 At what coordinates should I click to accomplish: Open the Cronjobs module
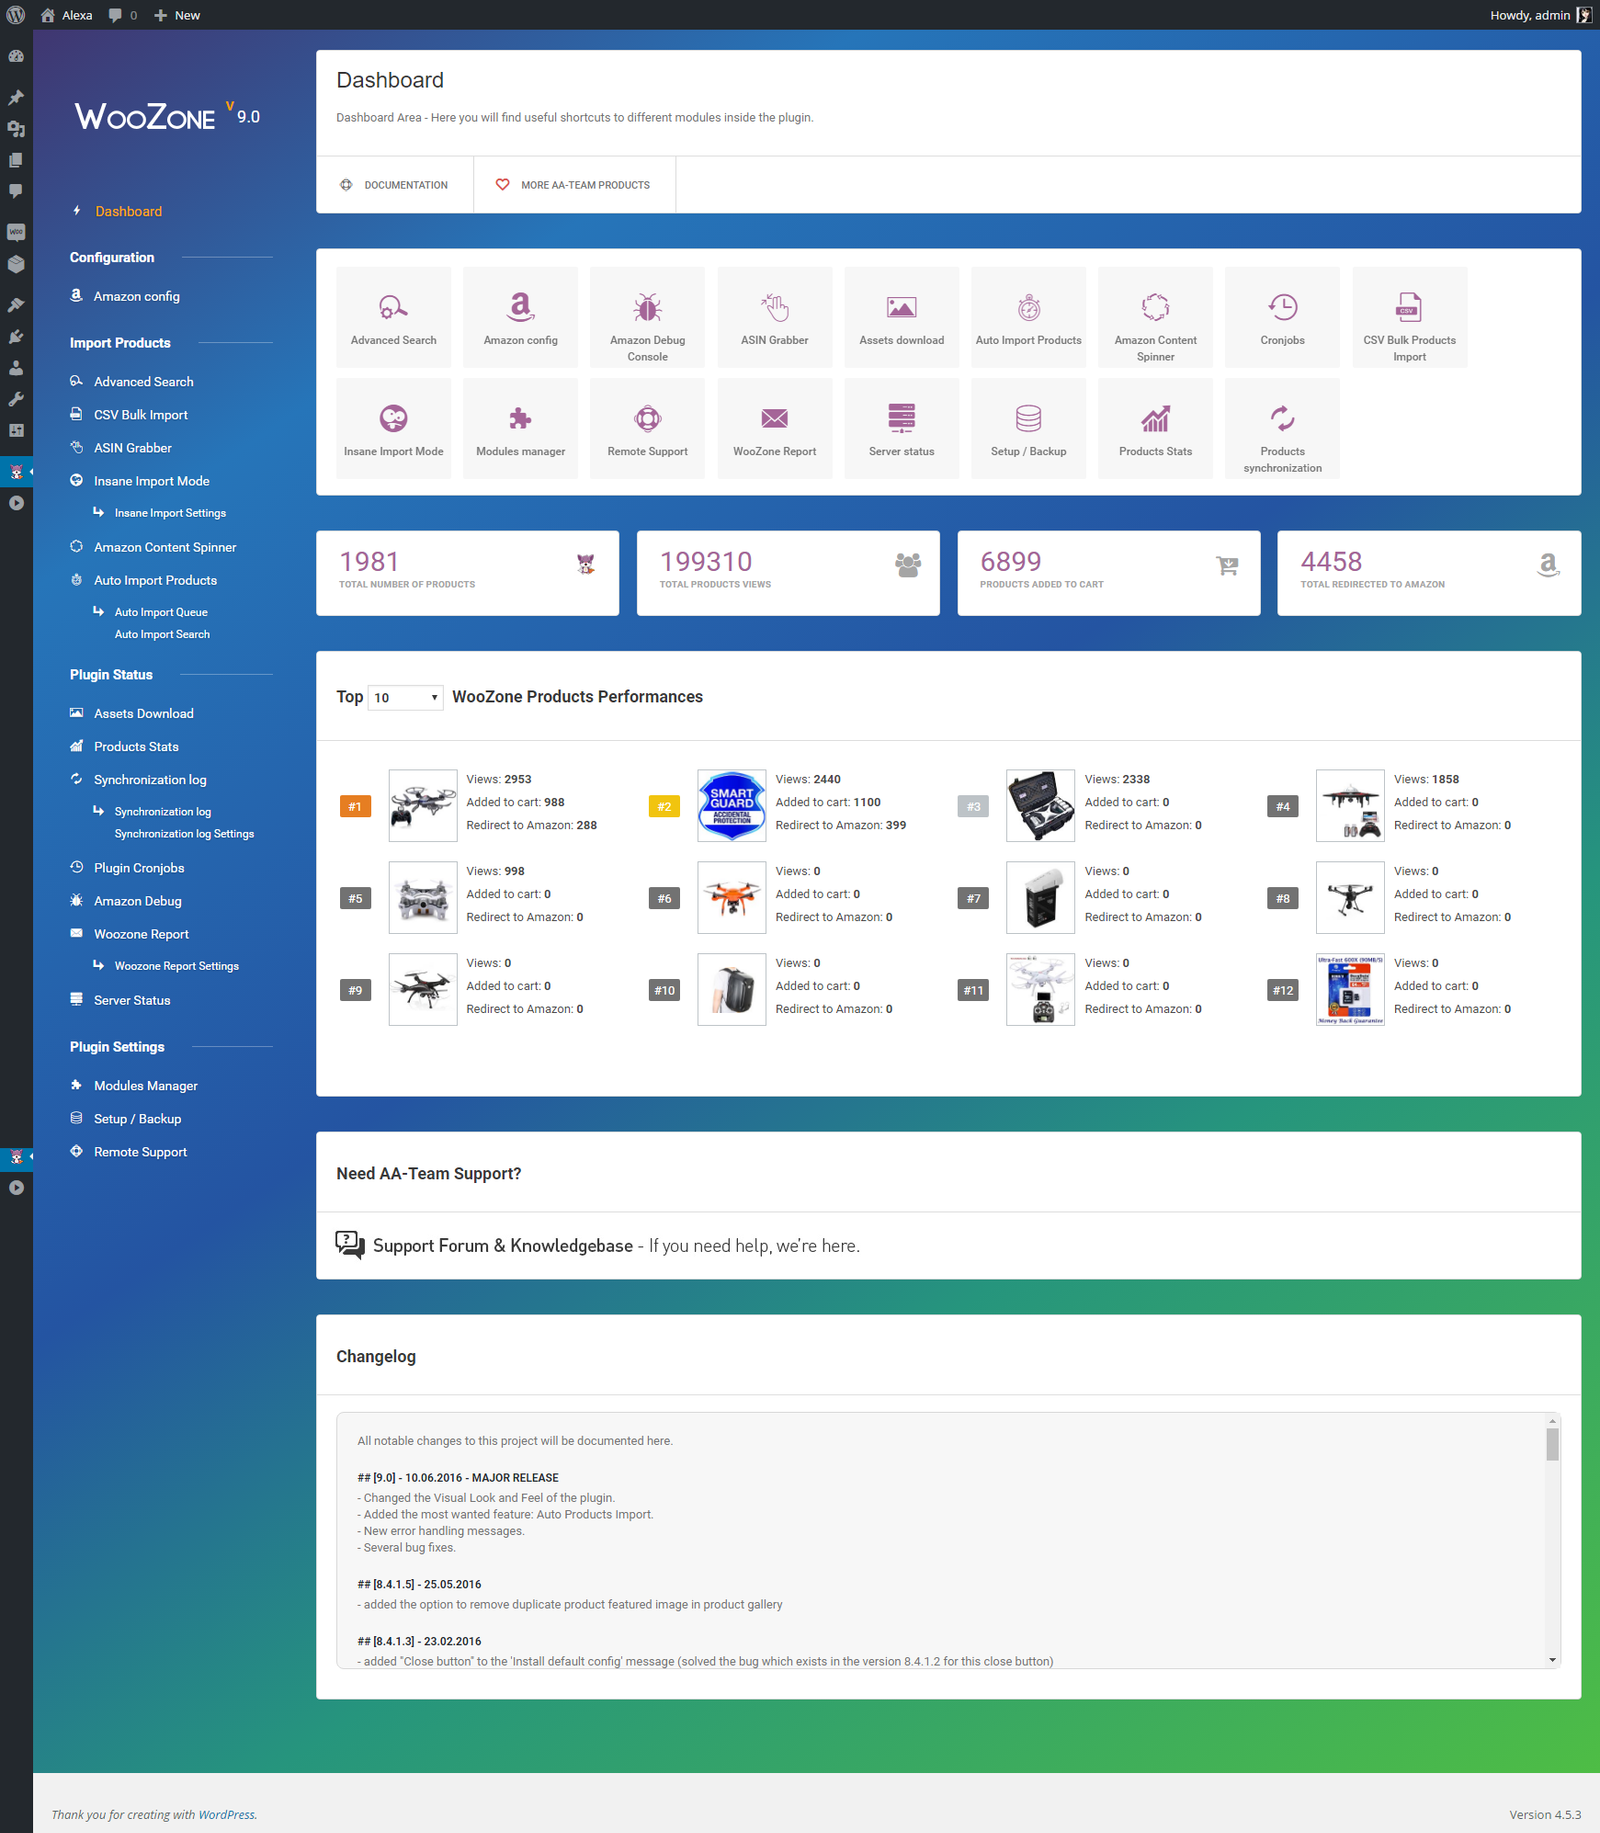point(1282,317)
